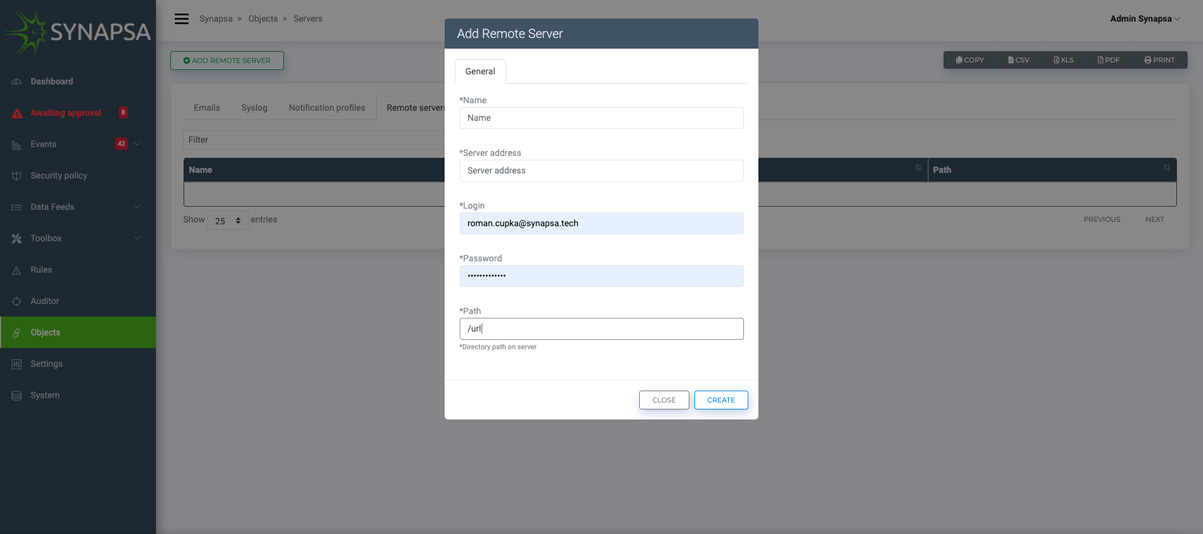
Task: Change the Show entries count dropdown
Action: click(x=228, y=220)
